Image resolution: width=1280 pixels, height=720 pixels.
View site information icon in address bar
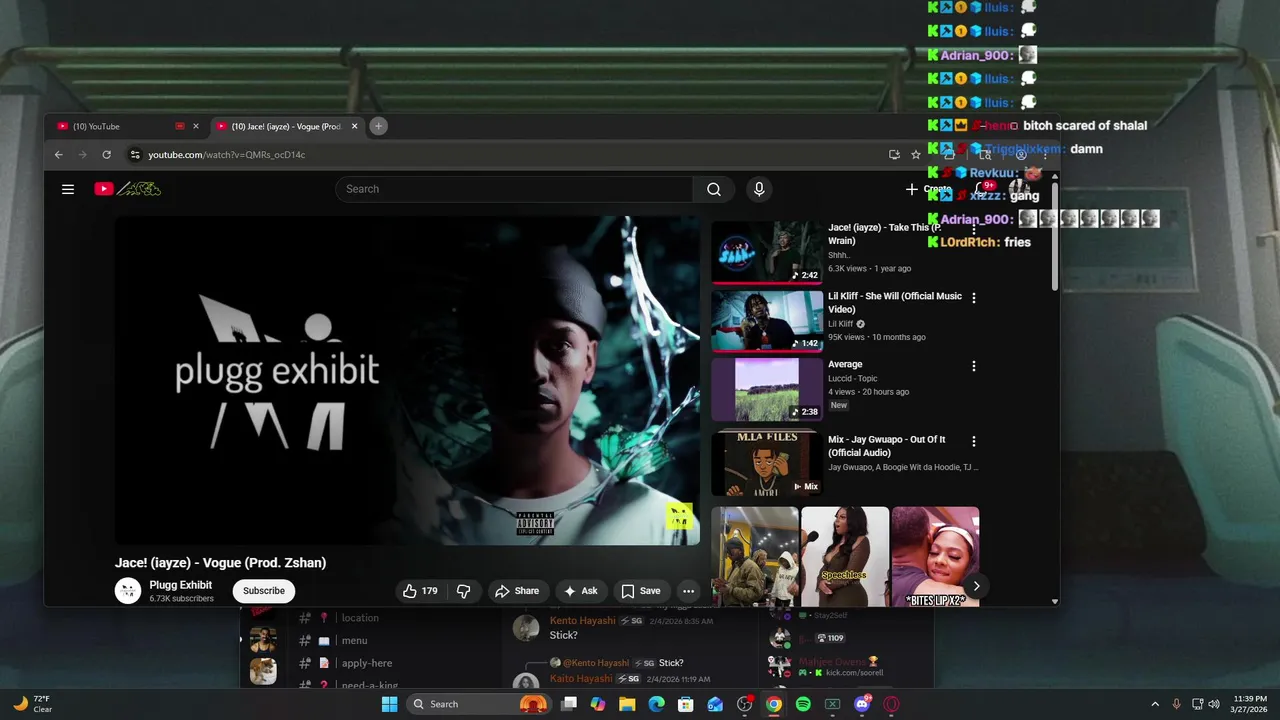pyautogui.click(x=135, y=155)
